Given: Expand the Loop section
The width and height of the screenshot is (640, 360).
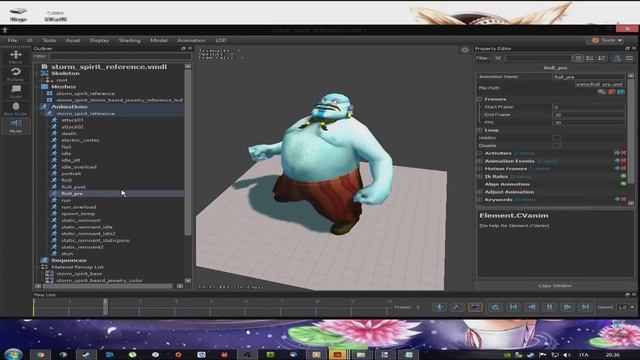Looking at the screenshot, I should tap(479, 130).
